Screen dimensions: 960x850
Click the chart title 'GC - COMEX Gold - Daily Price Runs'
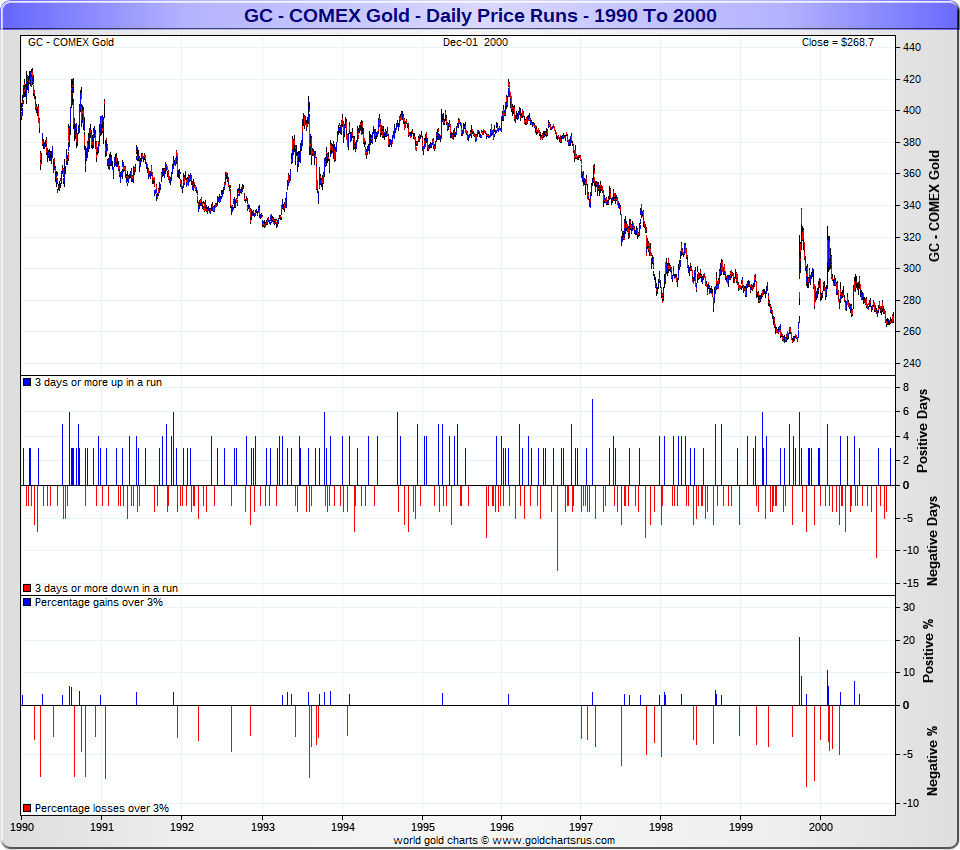click(x=411, y=15)
